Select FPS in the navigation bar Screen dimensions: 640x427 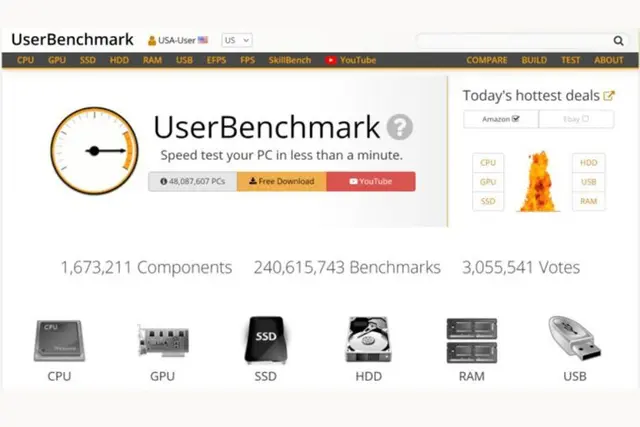click(x=248, y=60)
